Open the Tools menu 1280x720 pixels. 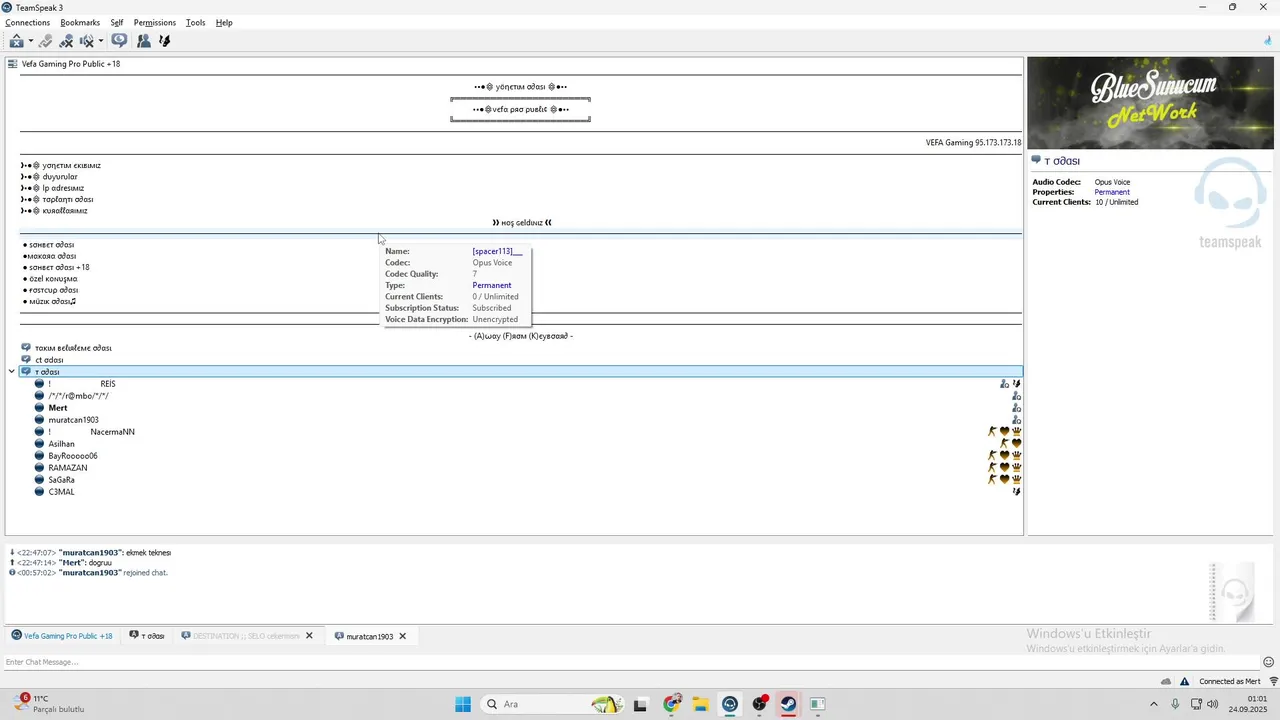(x=195, y=22)
